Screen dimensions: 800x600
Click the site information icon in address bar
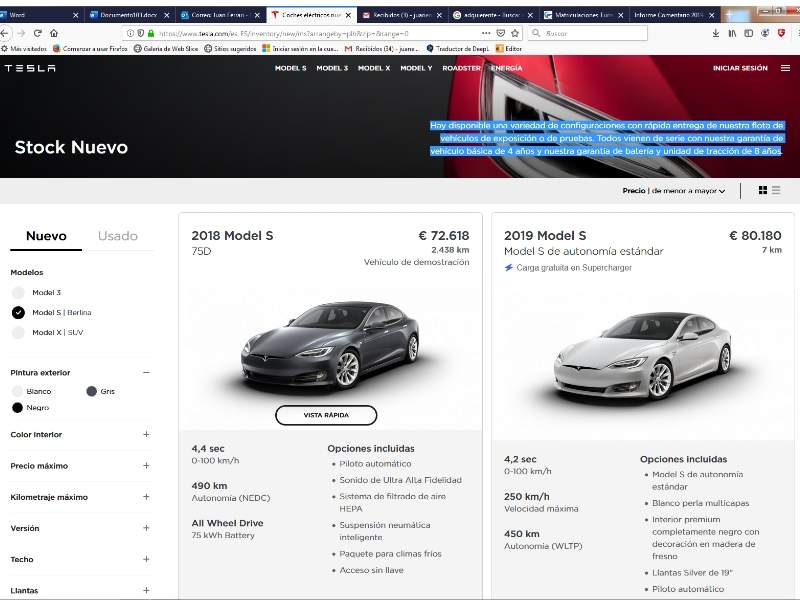coord(130,33)
